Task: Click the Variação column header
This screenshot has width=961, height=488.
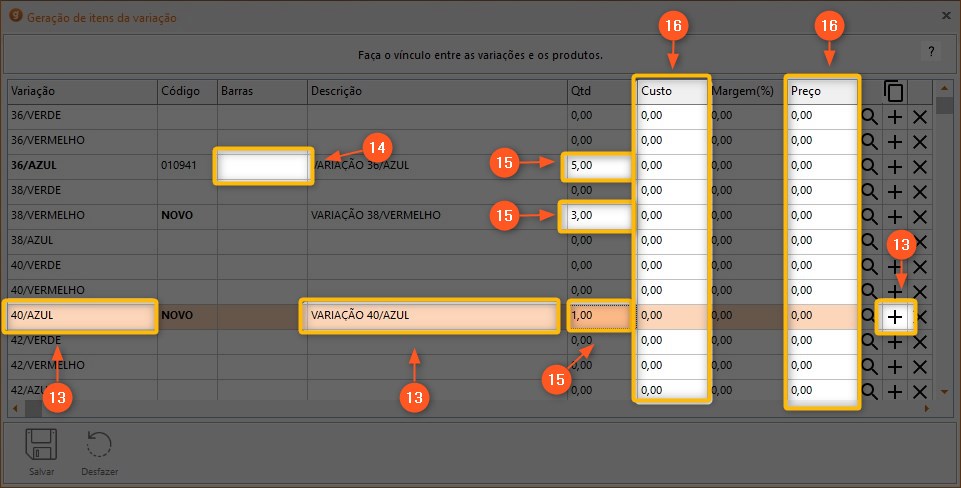Action: tap(80, 91)
